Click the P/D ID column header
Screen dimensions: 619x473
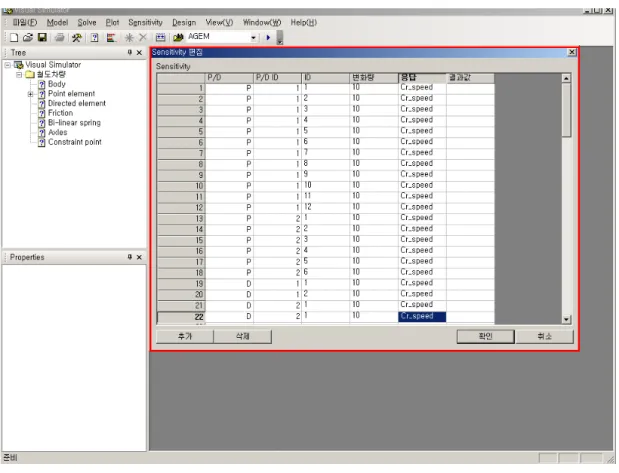pos(277,78)
